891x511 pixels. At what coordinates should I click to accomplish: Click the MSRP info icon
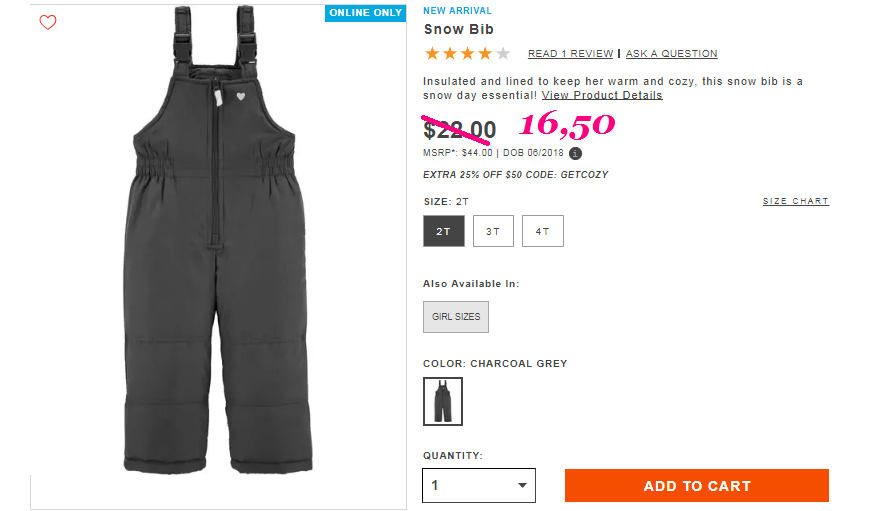pos(575,153)
